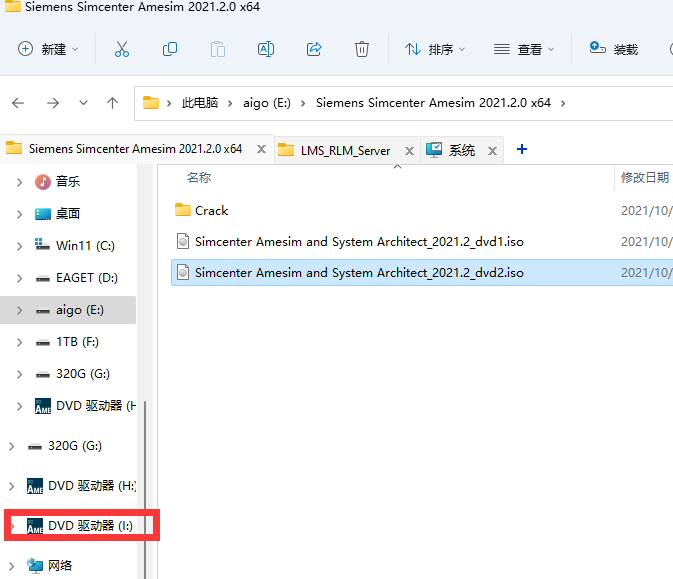
Task: Click aigo (E:) breadcrumb in address bar
Action: pos(267,103)
